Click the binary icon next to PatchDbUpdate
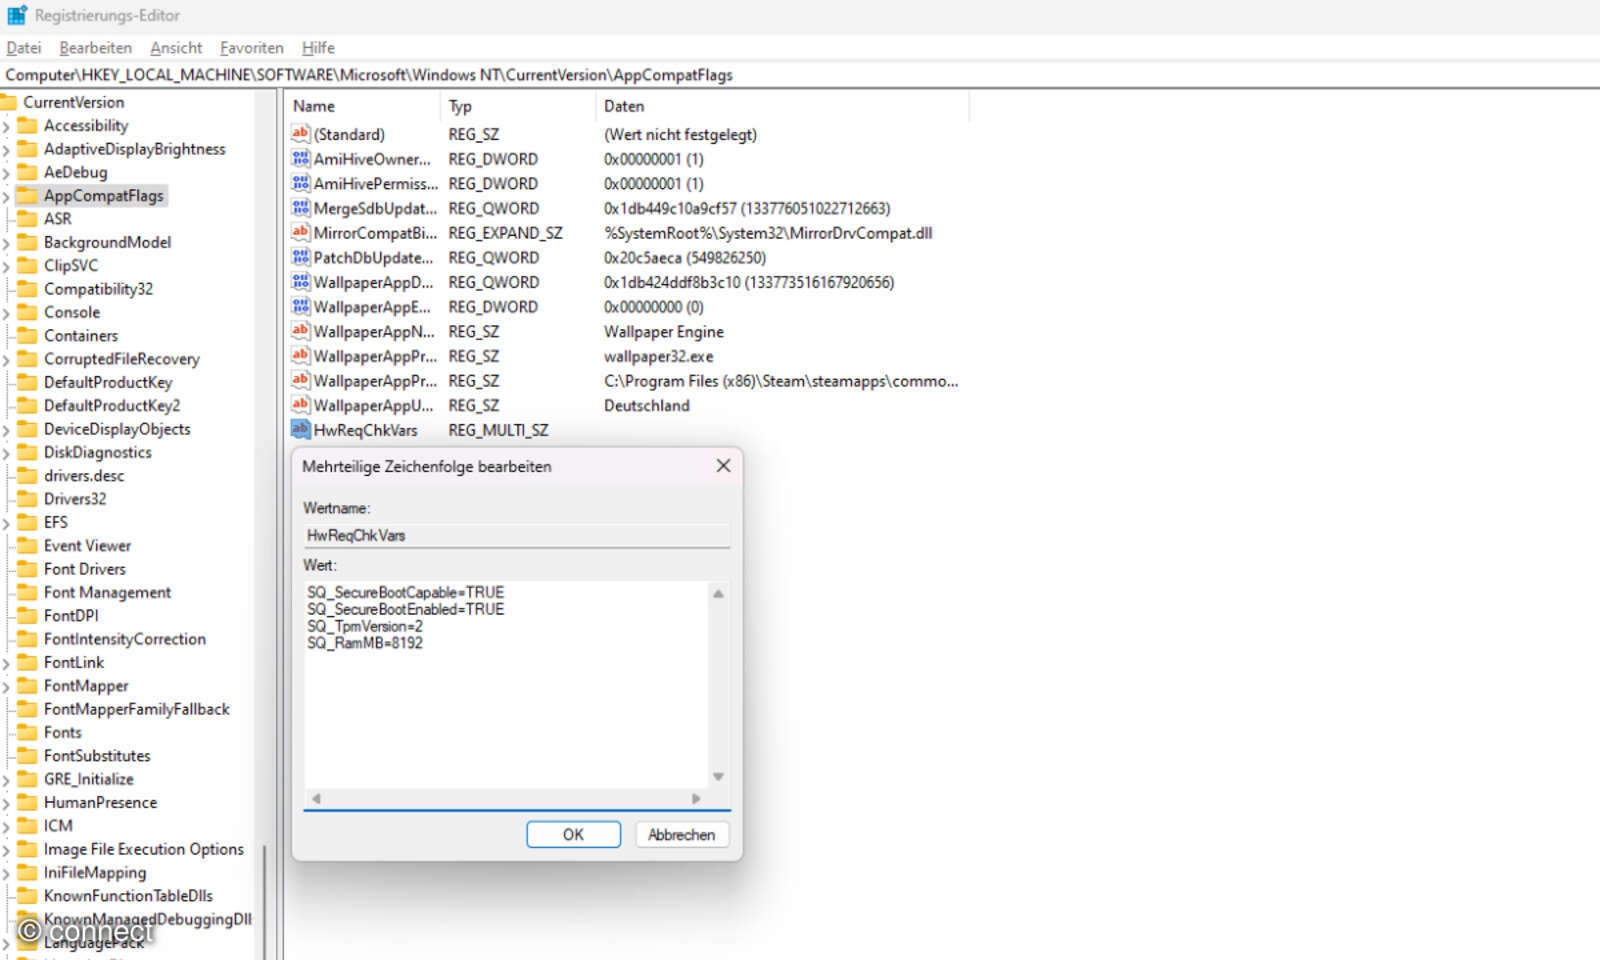Viewport: 1600px width, 960px height. click(x=300, y=257)
